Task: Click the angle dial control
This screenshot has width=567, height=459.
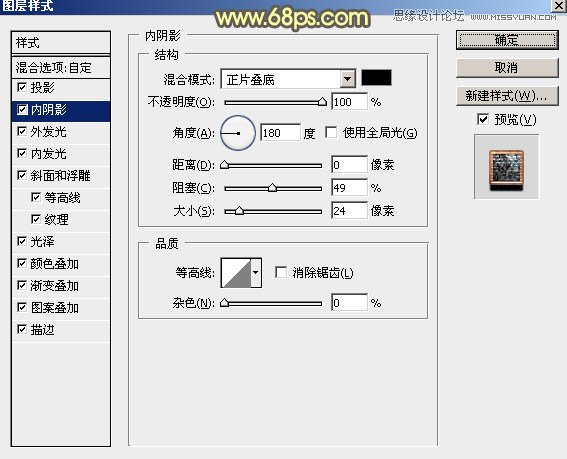Action: click(238, 133)
